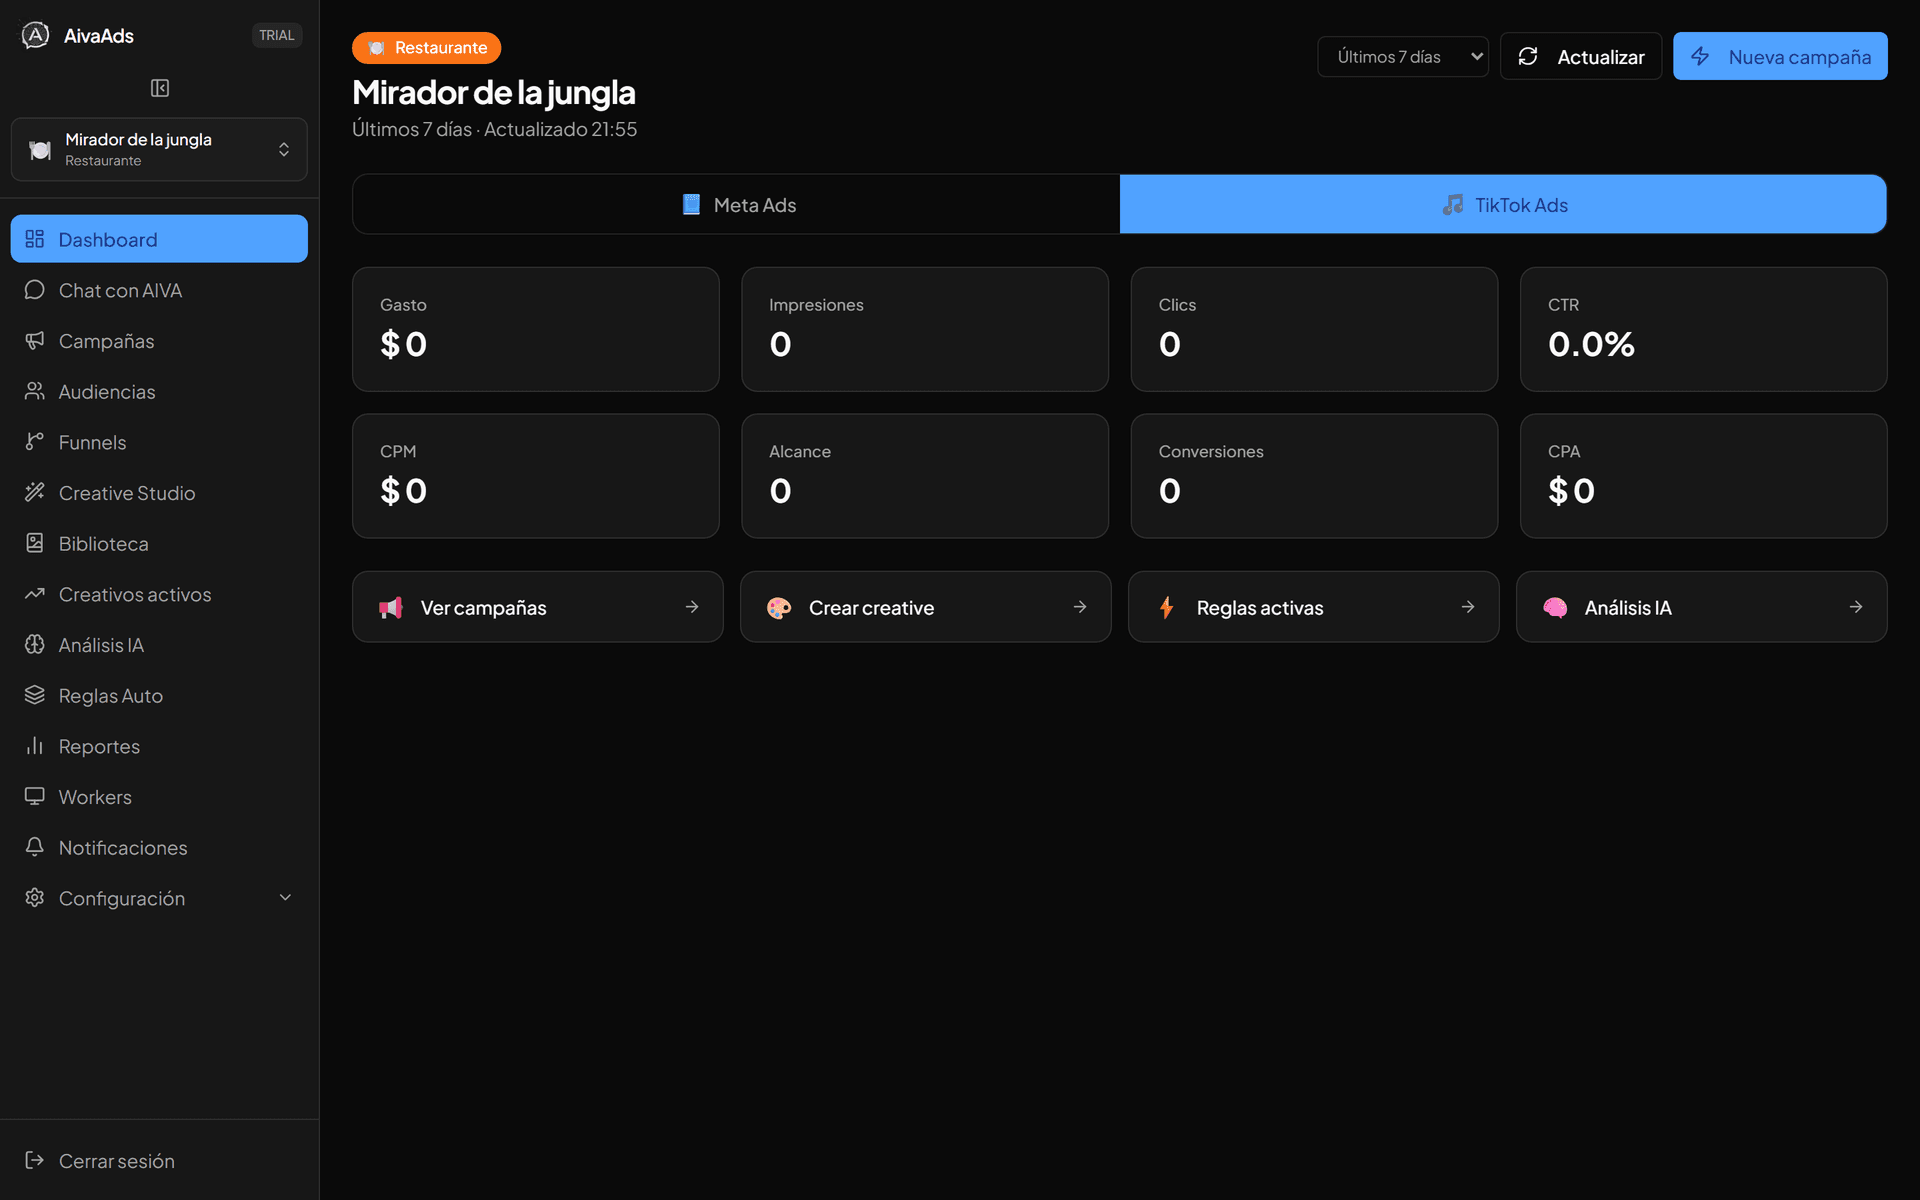Click the Reglas Auto layers icon
This screenshot has width=1920, height=1200.
tap(35, 695)
